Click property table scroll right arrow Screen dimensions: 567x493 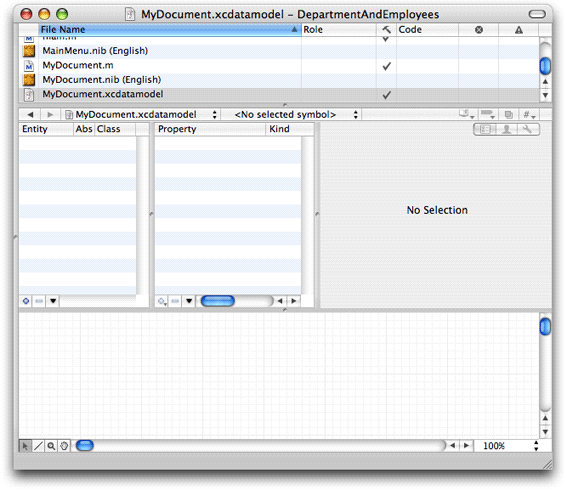pos(294,301)
